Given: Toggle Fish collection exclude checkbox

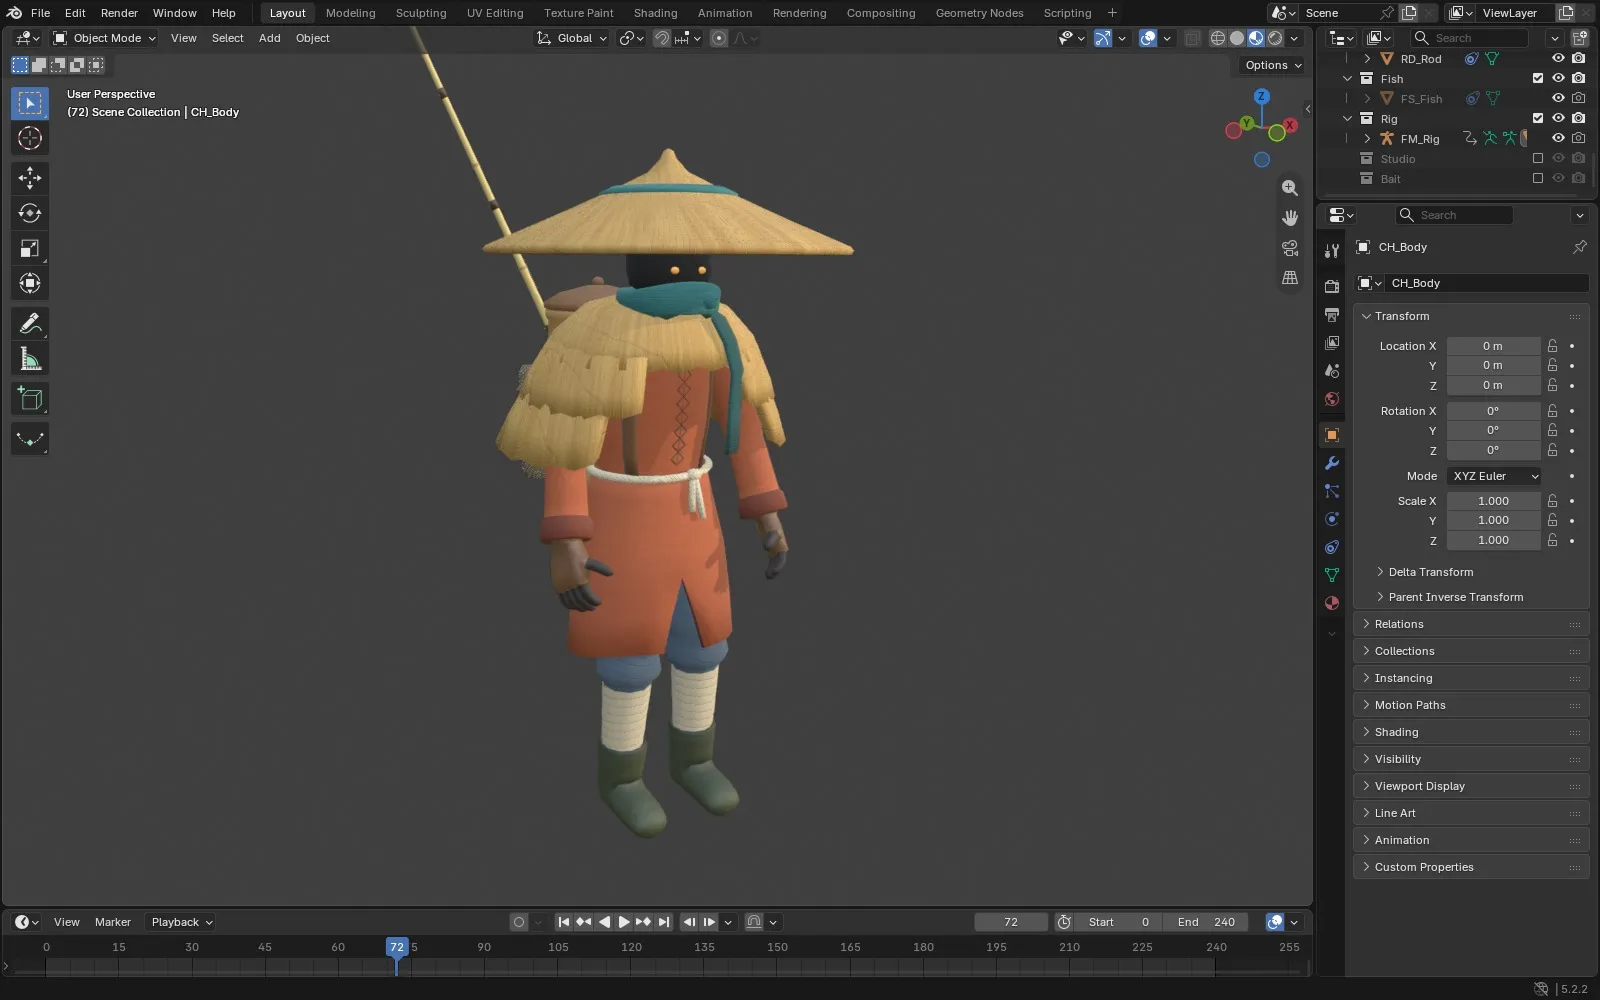Looking at the screenshot, I should 1538,78.
